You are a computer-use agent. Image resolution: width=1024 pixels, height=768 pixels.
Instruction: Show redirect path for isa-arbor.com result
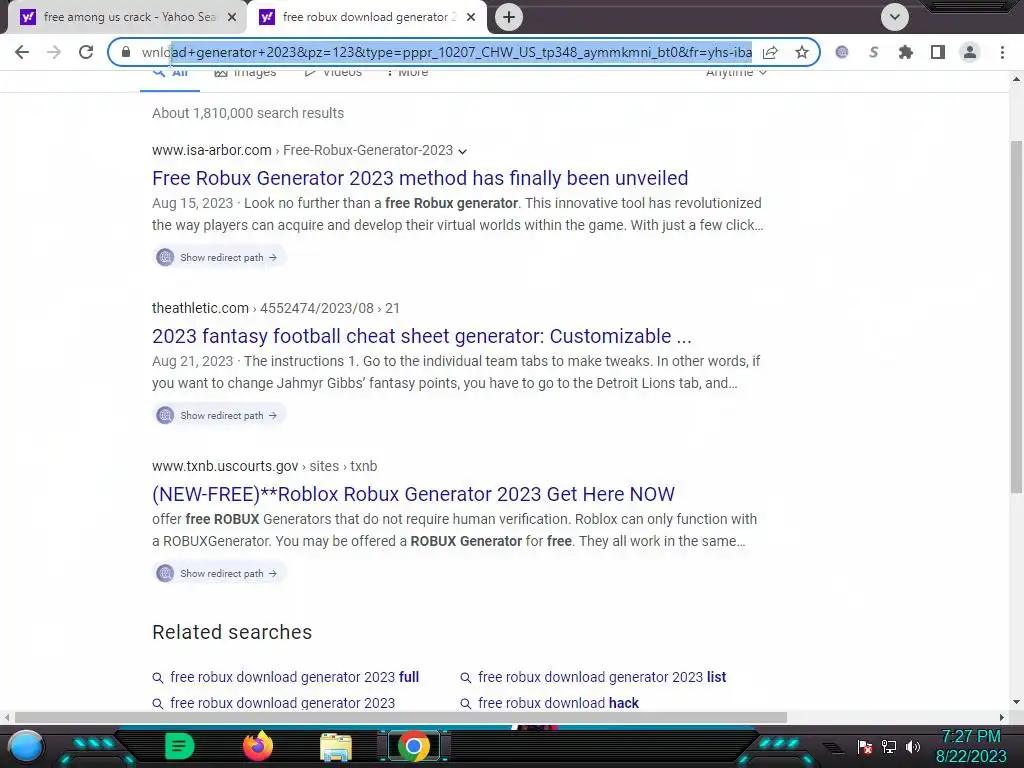(x=219, y=257)
